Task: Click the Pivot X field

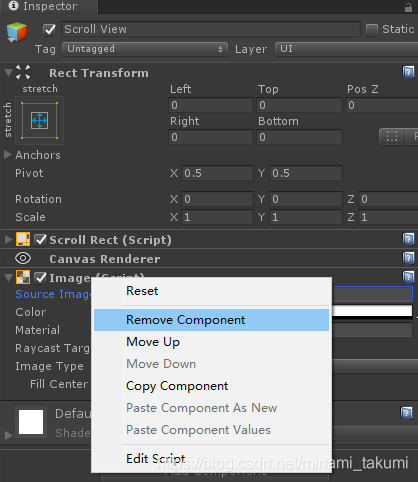Action: [x=217, y=173]
